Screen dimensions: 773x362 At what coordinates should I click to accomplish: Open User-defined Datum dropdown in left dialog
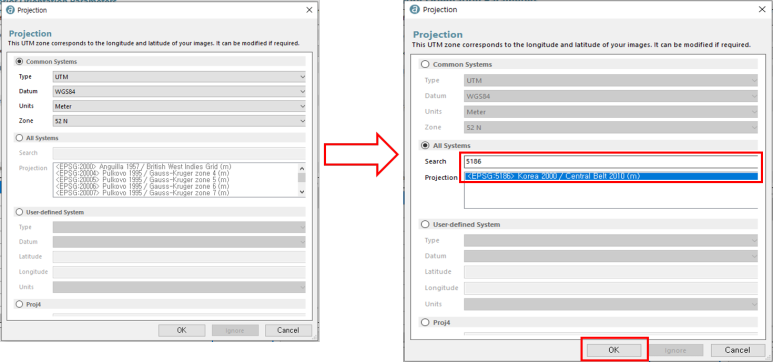pos(179,242)
